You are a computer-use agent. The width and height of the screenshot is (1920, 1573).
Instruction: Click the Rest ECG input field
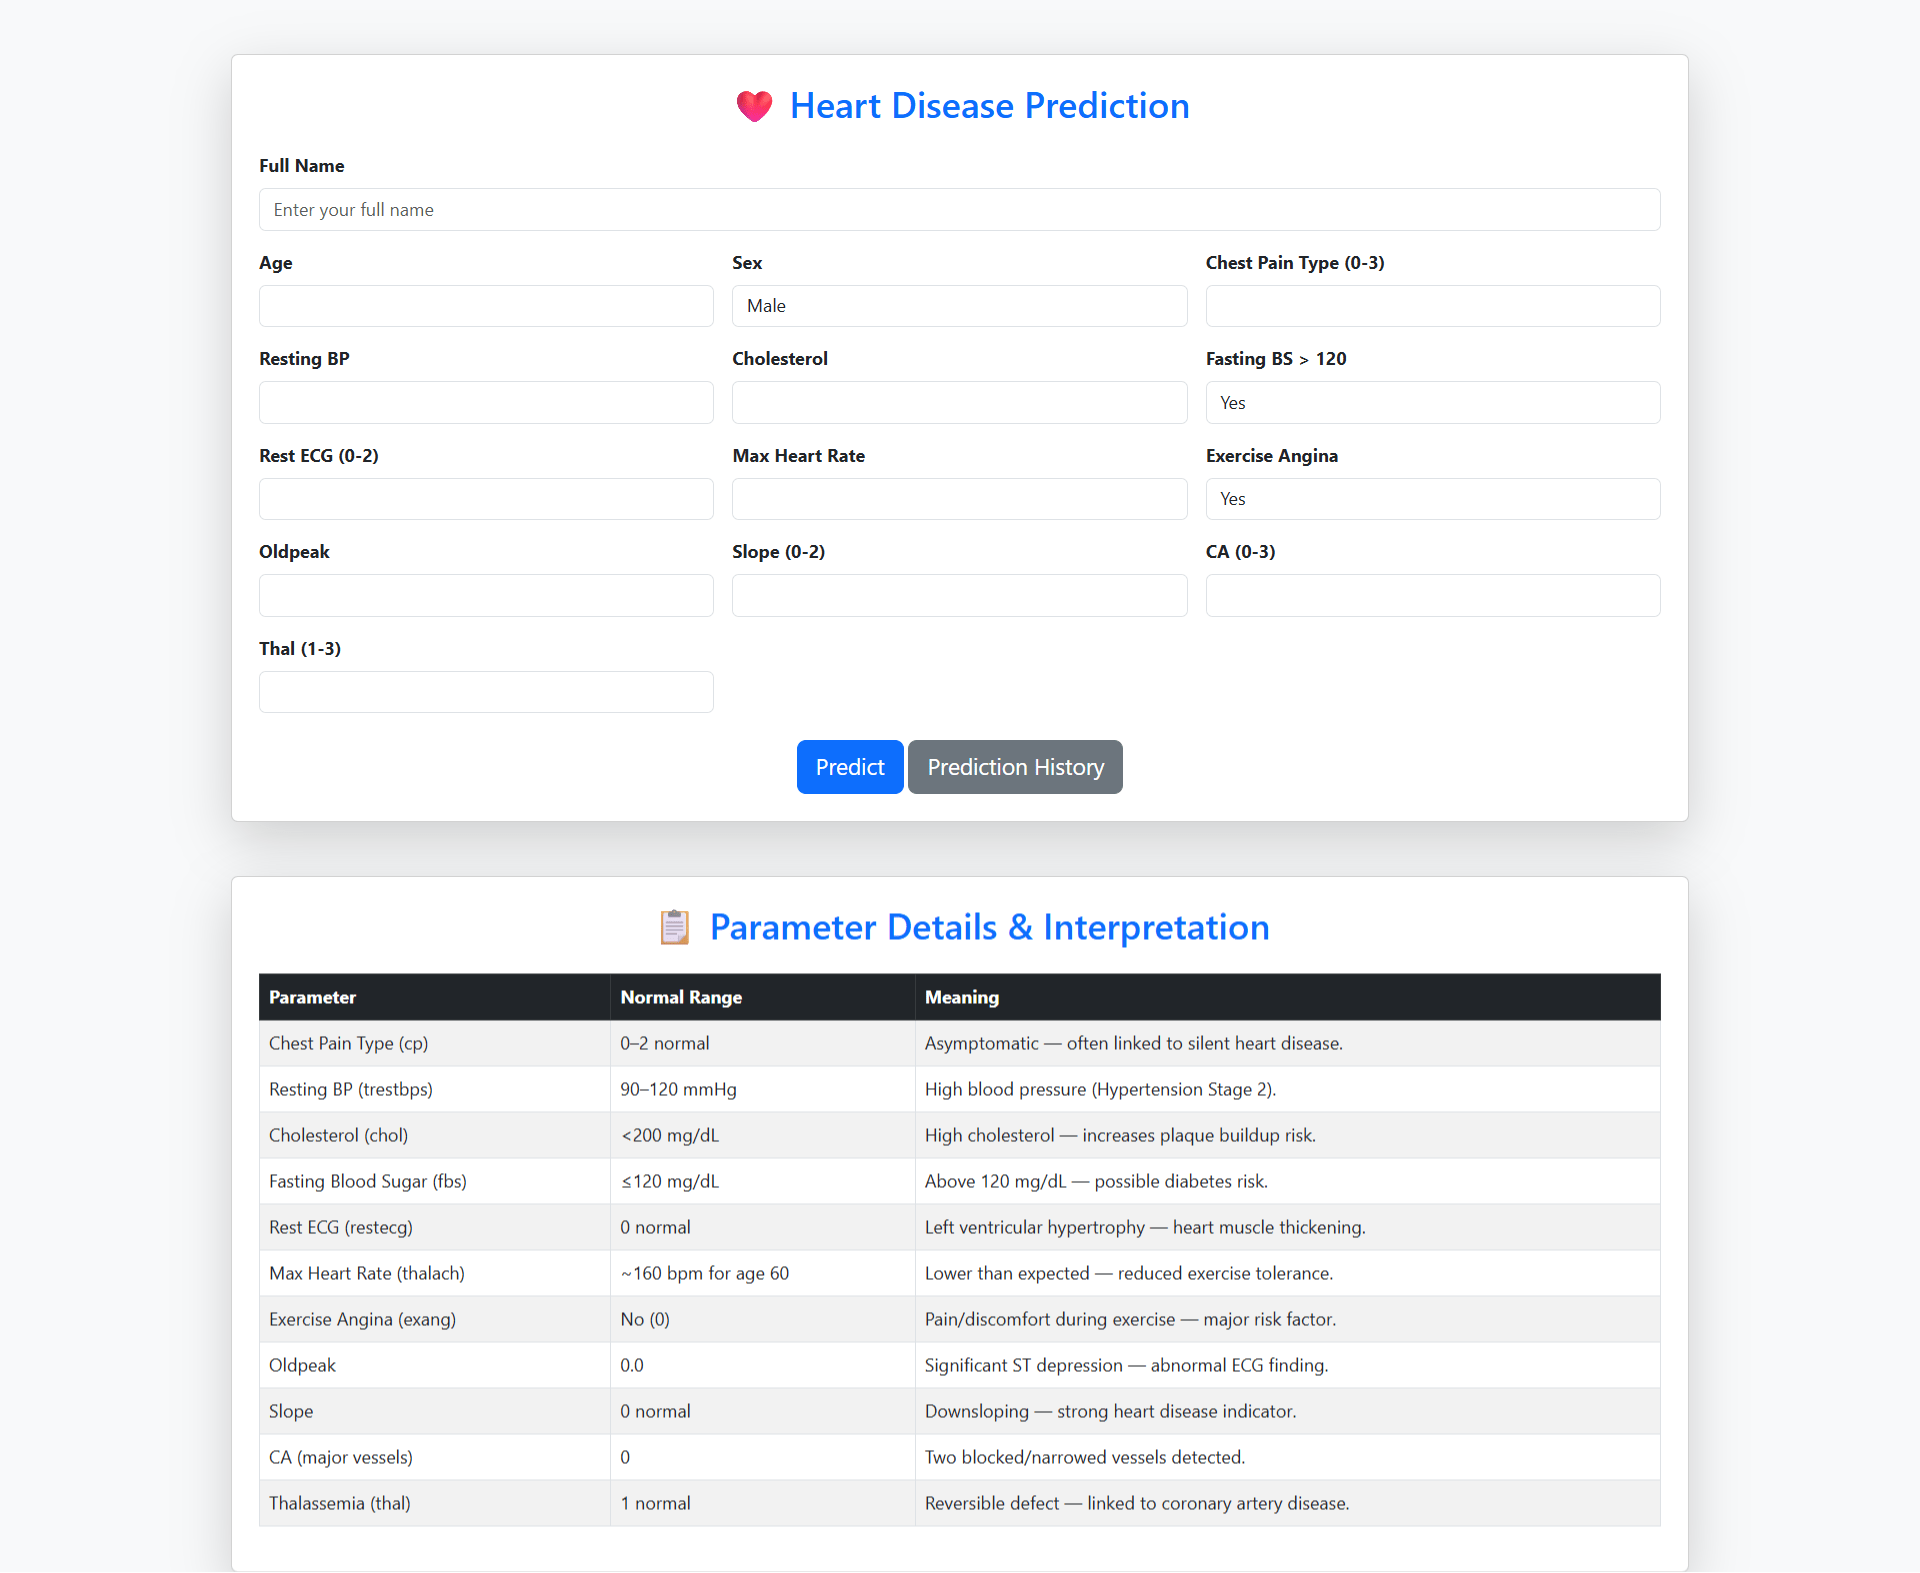(x=486, y=498)
